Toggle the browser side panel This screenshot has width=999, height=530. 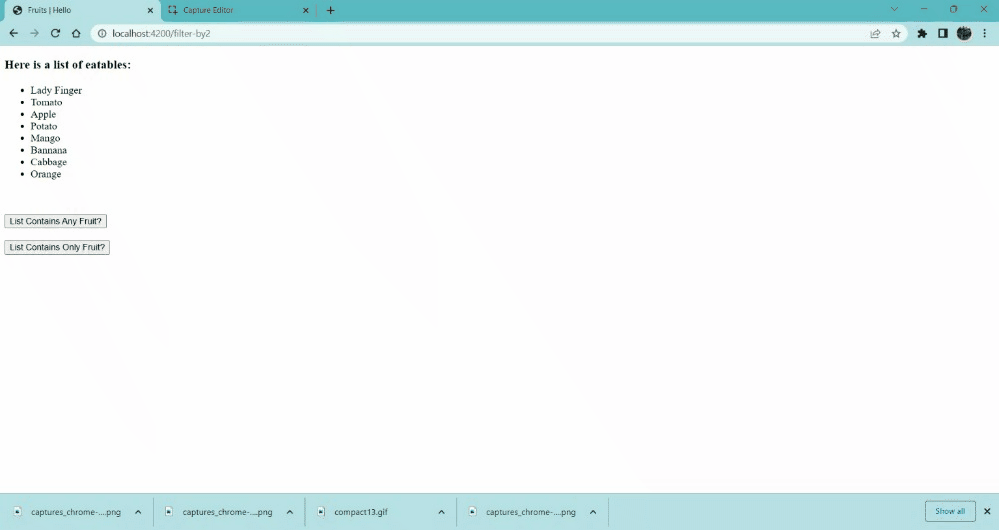(x=943, y=33)
